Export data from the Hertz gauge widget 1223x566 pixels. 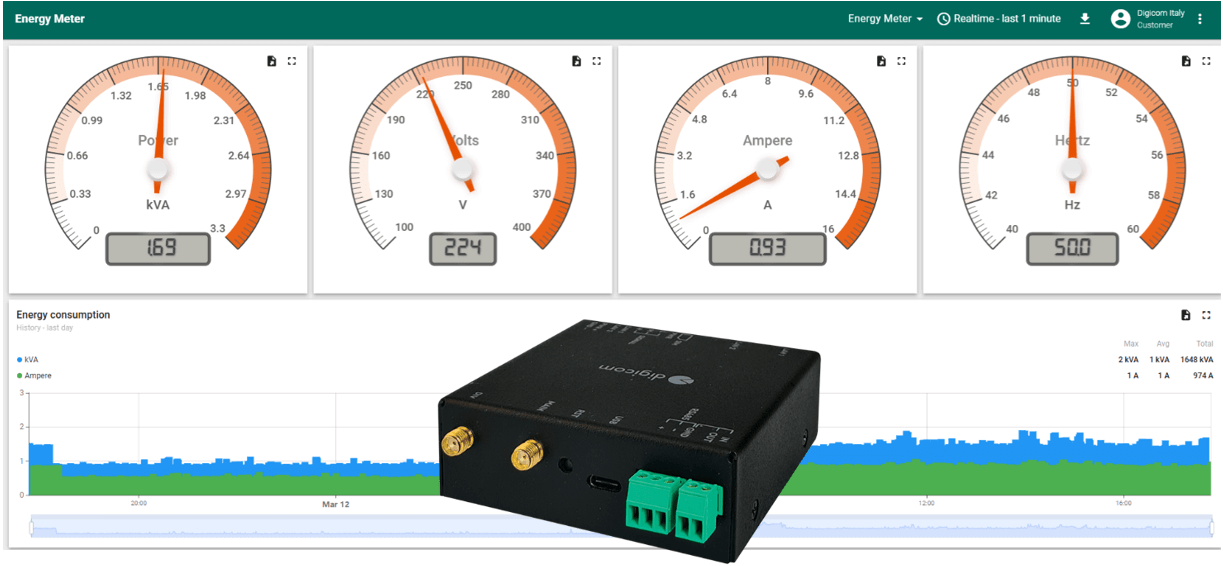coord(1186,61)
